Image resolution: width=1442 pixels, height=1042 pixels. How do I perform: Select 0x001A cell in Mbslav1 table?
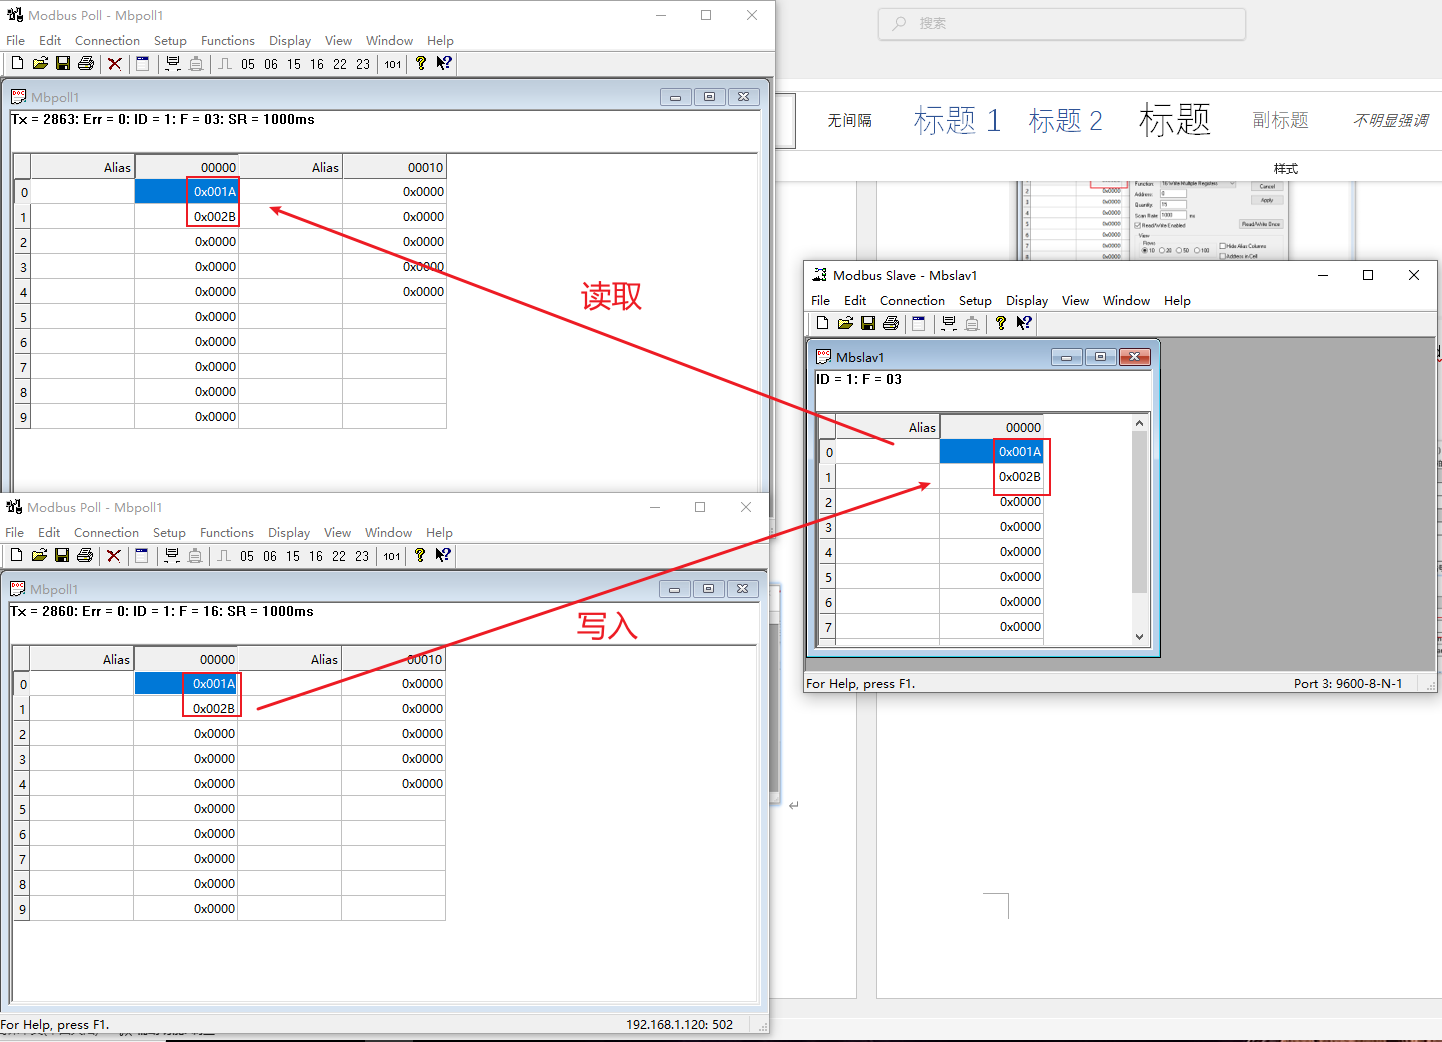[x=991, y=452]
